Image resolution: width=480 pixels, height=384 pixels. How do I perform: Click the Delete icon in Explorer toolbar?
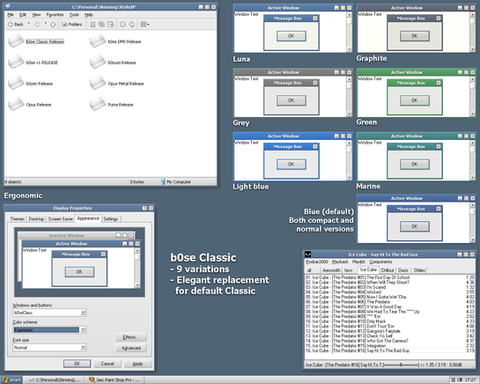(123, 24)
